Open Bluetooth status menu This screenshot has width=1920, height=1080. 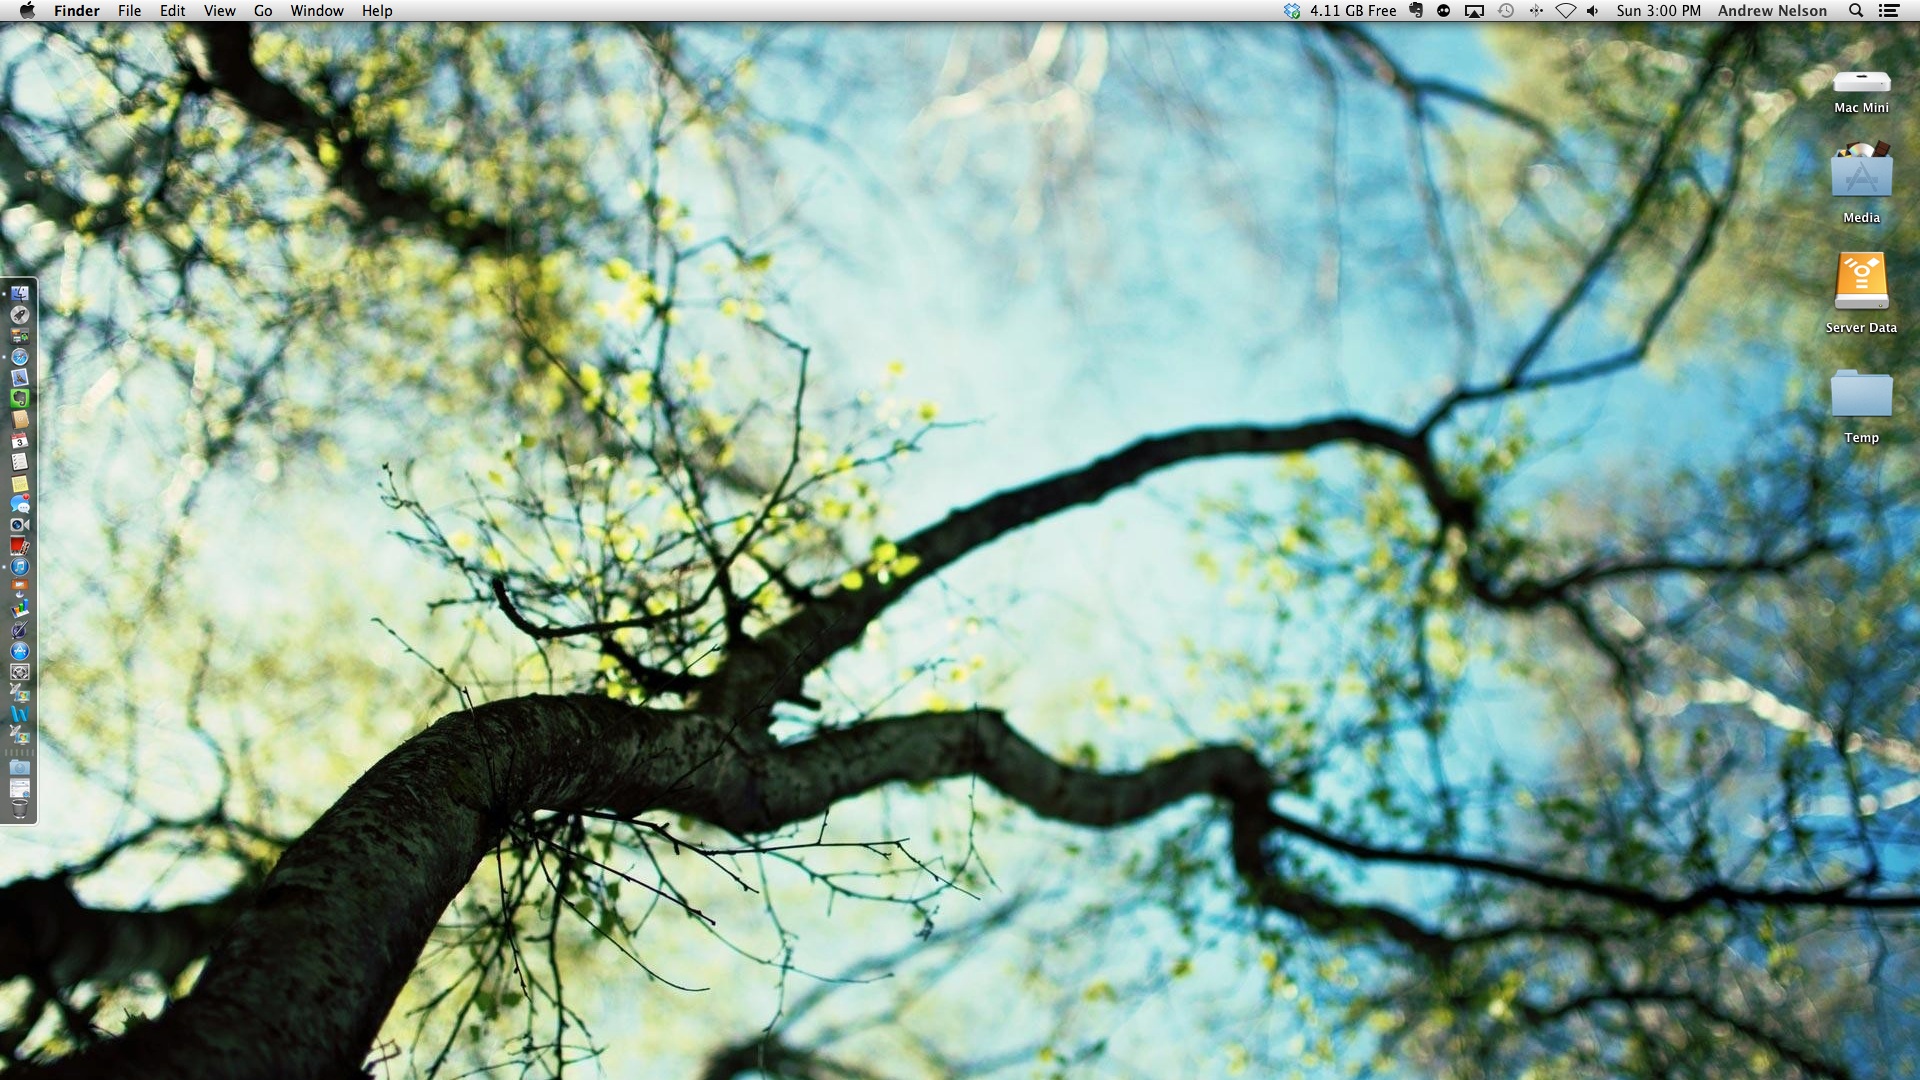(1536, 11)
